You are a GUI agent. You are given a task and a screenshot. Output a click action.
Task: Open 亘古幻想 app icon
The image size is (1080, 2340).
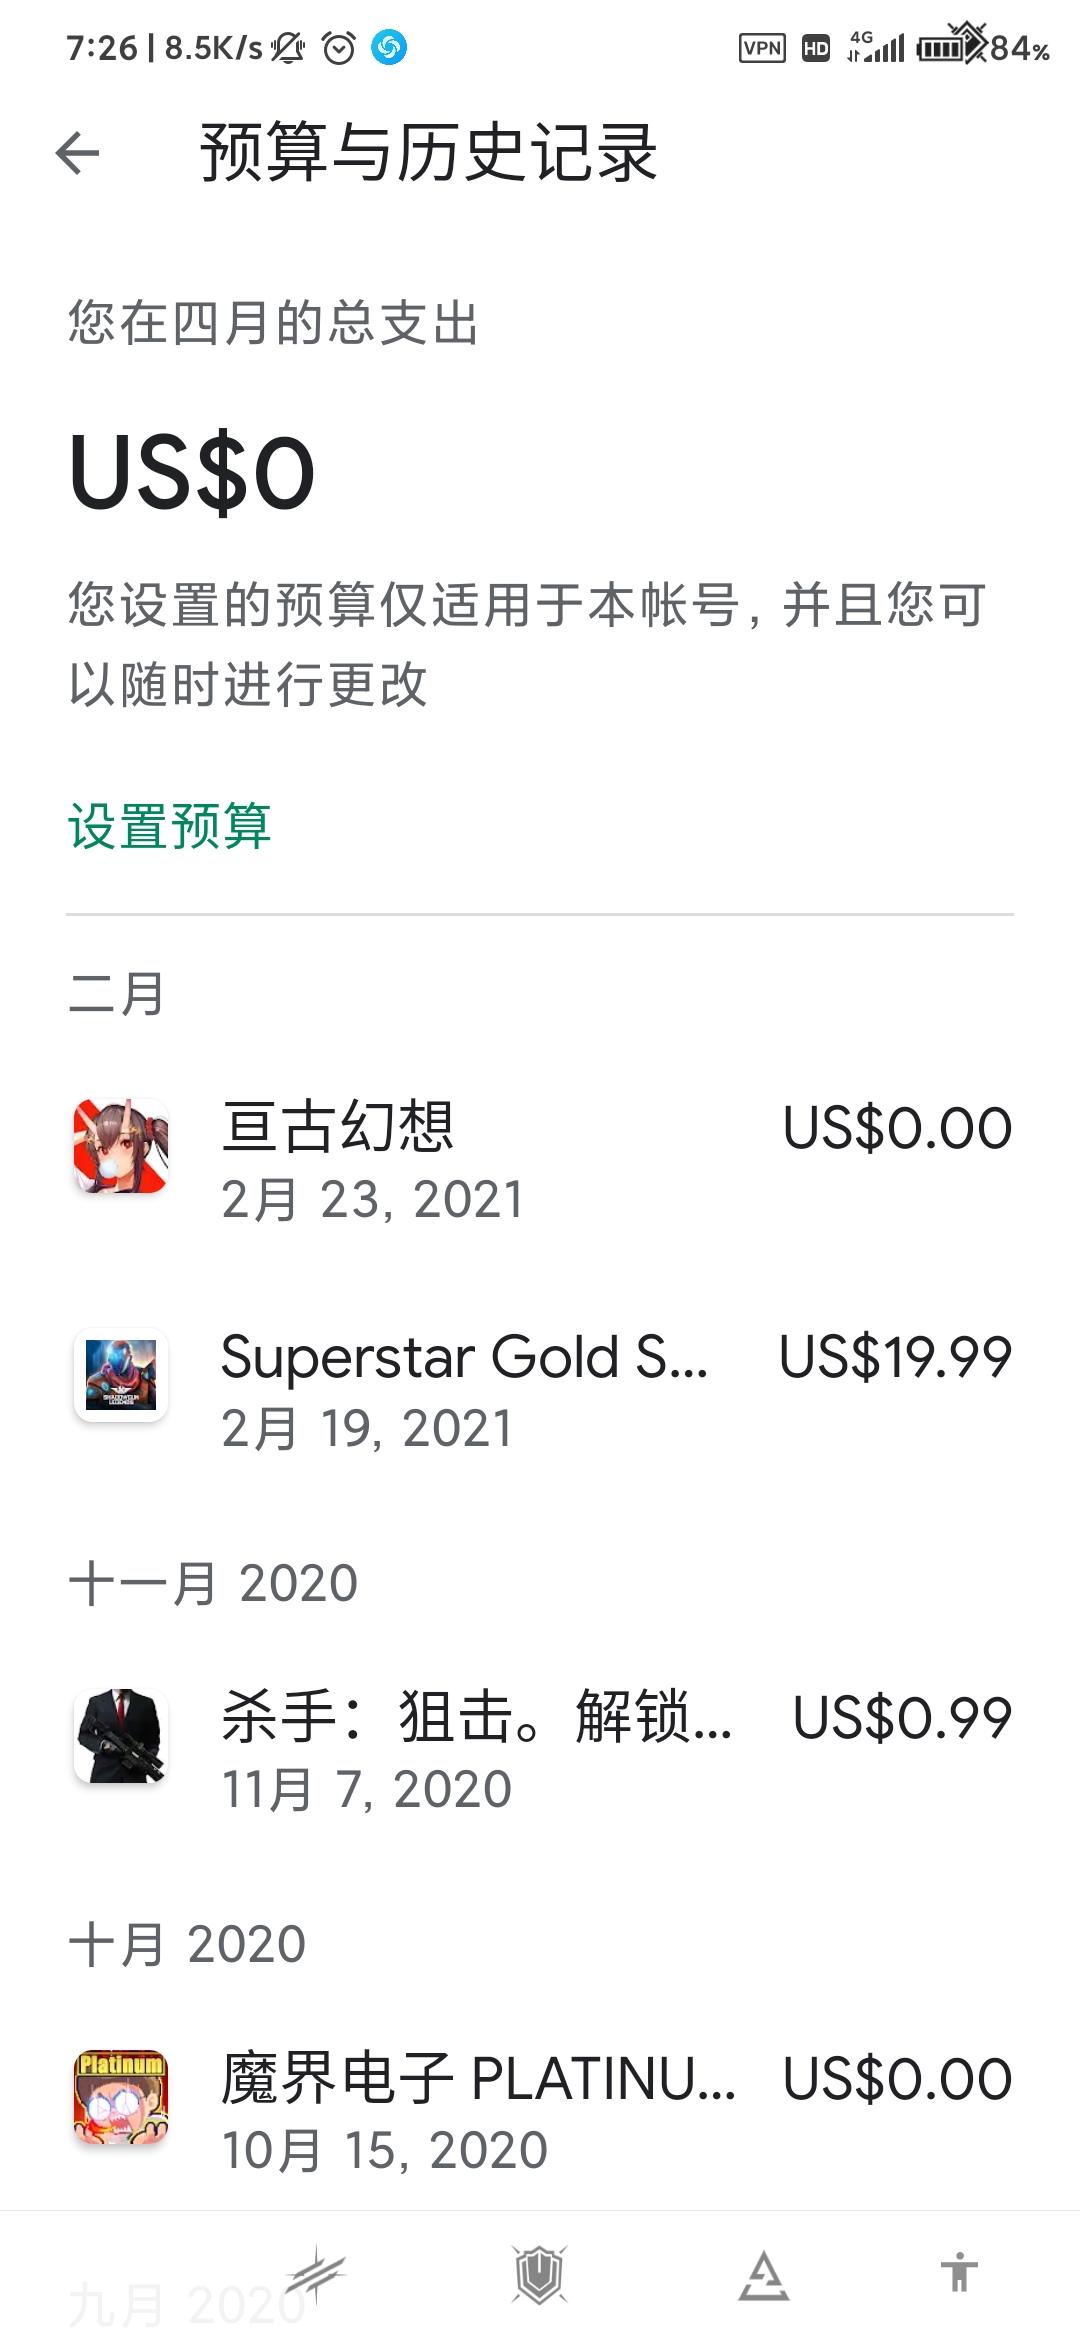coord(121,1146)
